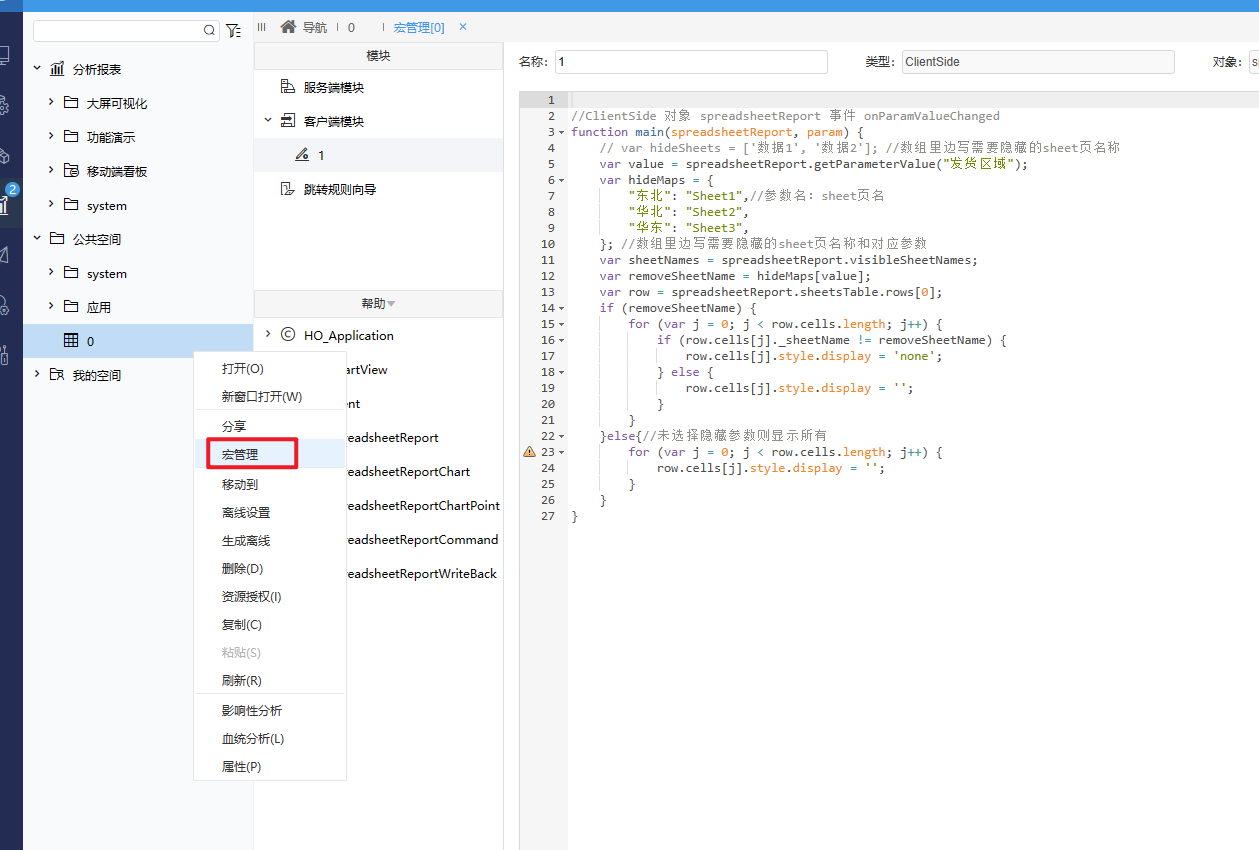
Task: Expand the 移动端看板 folder
Action: click(51, 171)
